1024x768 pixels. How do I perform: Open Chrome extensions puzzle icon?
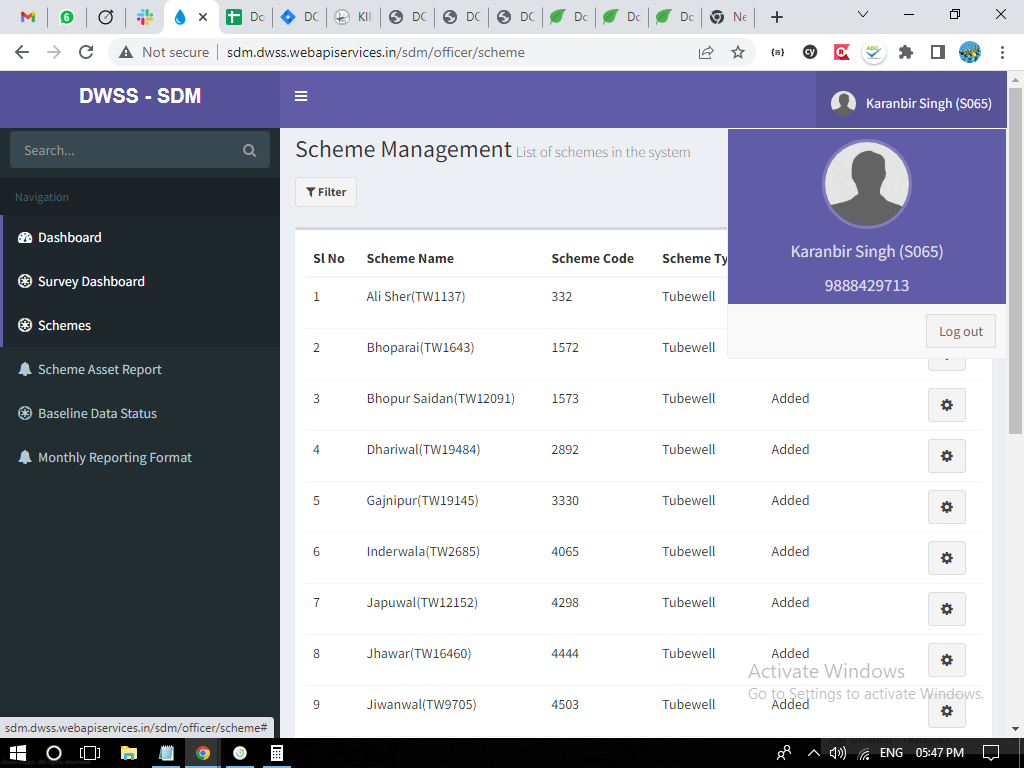(x=906, y=52)
